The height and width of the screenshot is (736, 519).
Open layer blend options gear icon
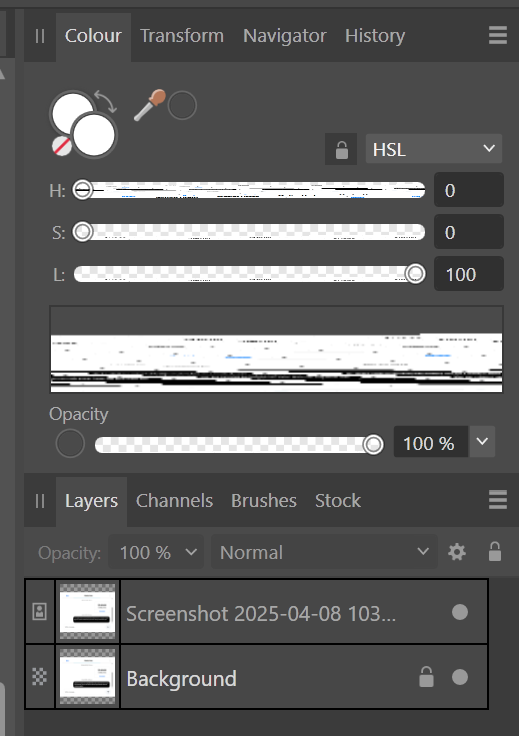point(457,552)
